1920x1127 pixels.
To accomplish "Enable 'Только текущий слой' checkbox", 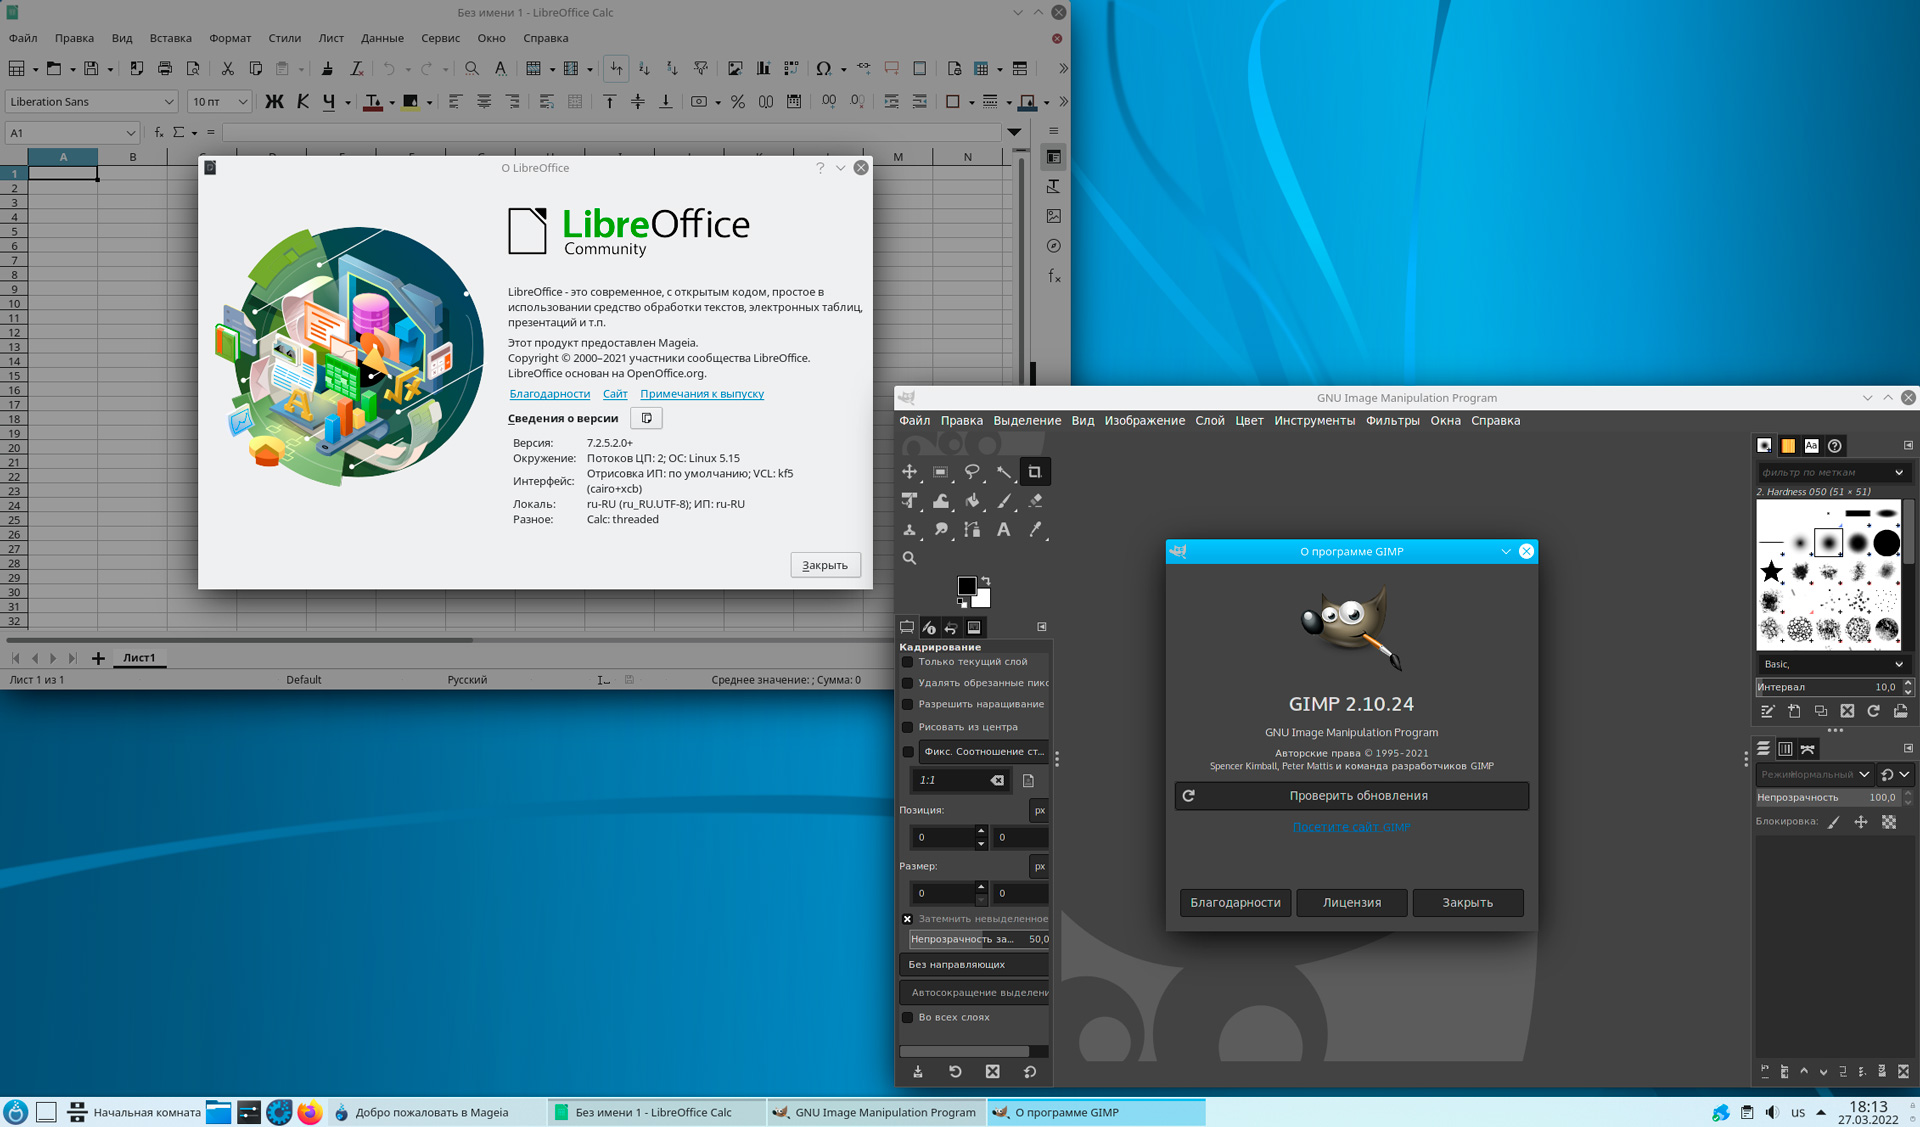I will [x=908, y=662].
